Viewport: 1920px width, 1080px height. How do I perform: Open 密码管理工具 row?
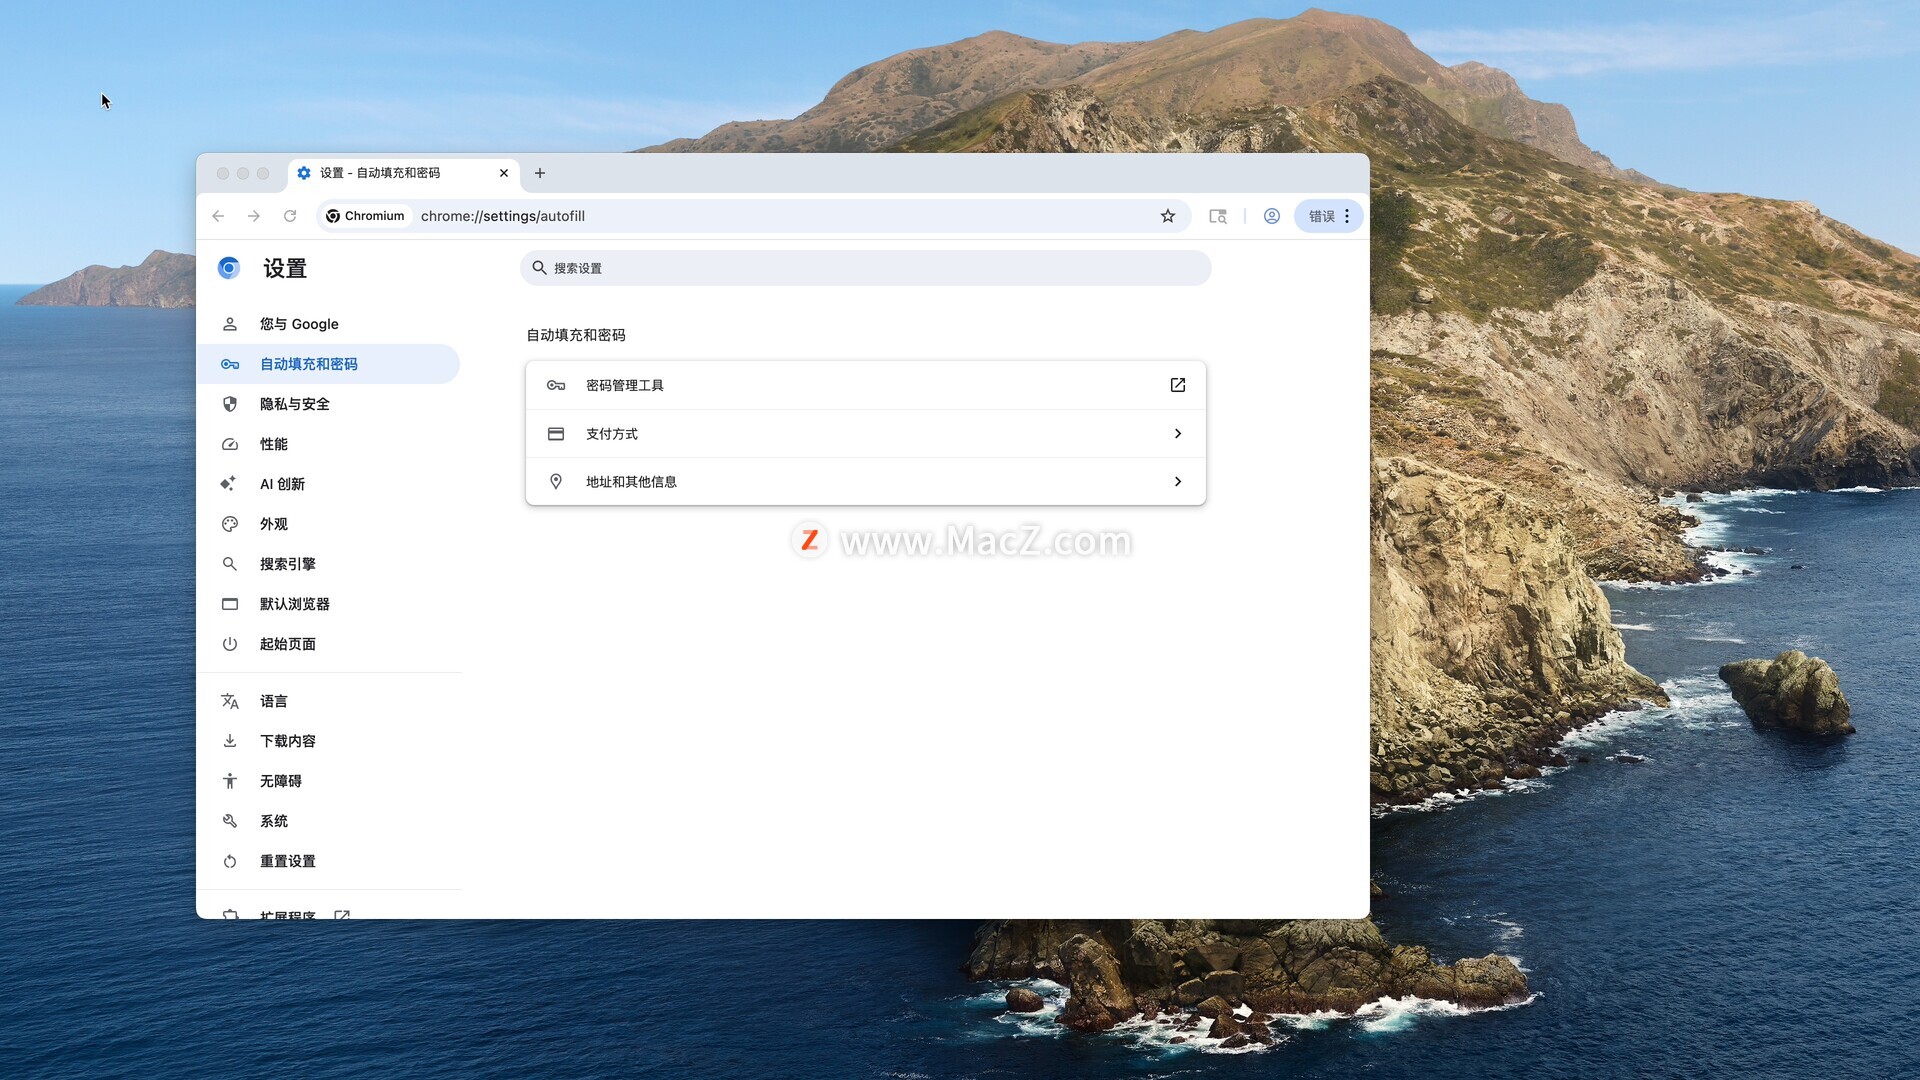tap(865, 385)
